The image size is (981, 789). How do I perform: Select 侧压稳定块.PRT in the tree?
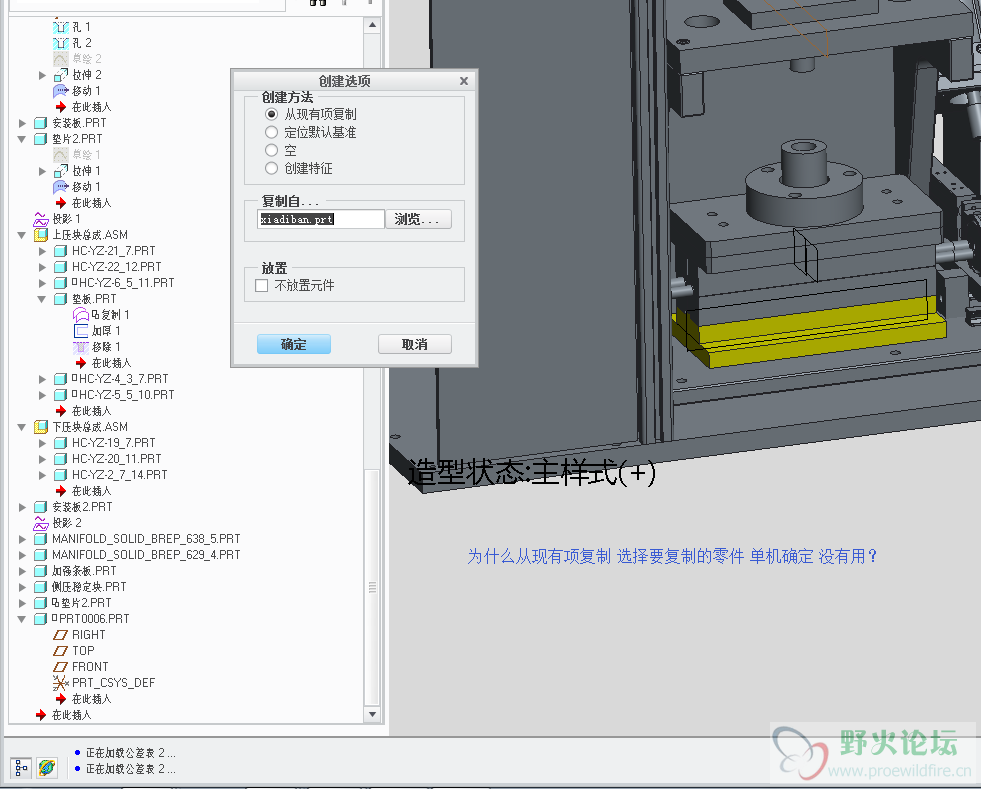tap(89, 588)
